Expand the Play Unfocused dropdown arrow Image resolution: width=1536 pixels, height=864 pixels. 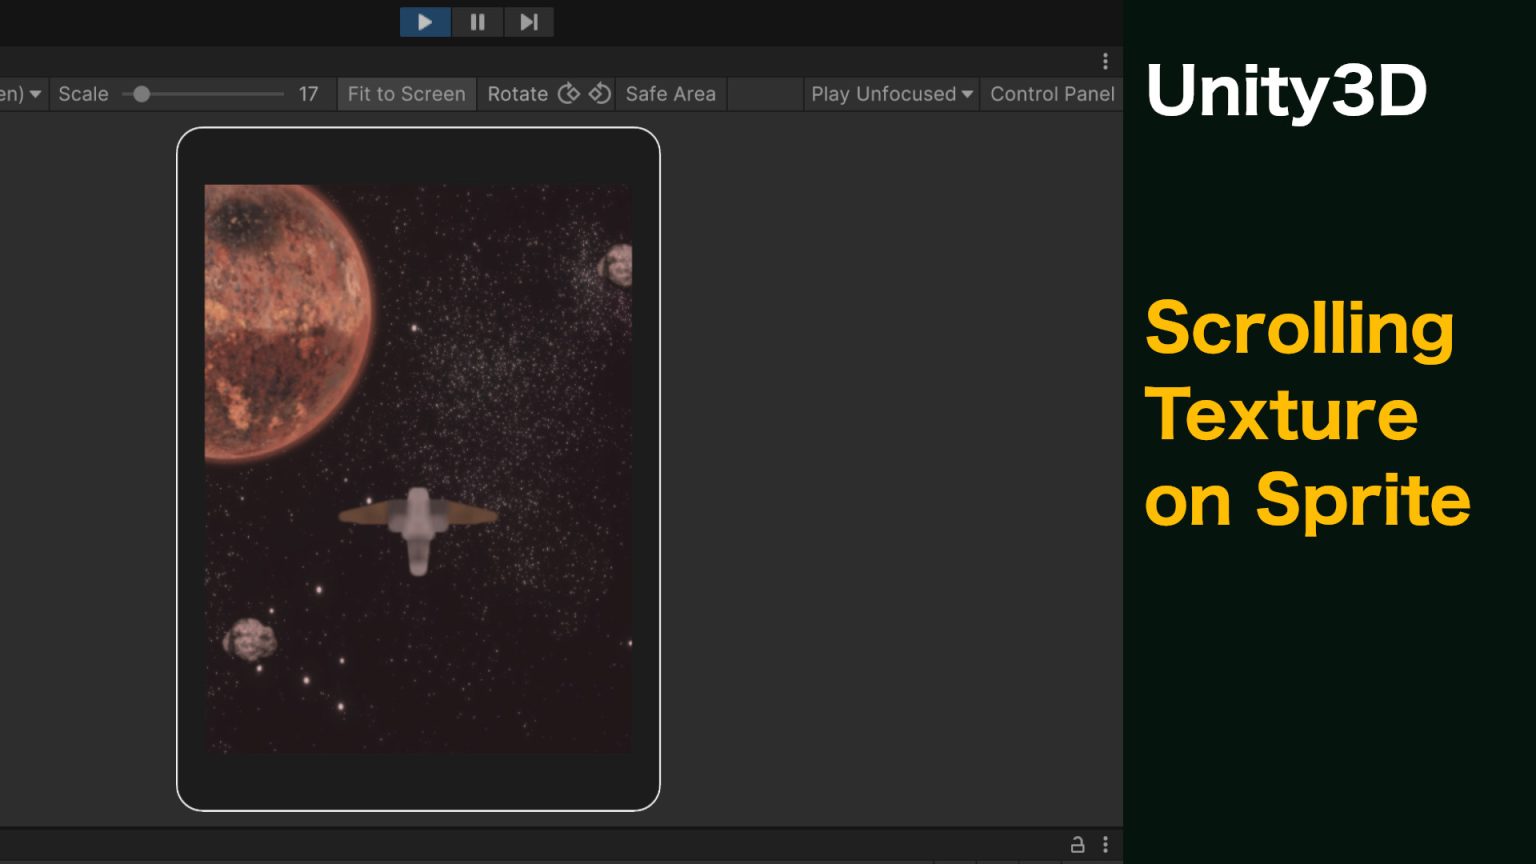coord(967,94)
